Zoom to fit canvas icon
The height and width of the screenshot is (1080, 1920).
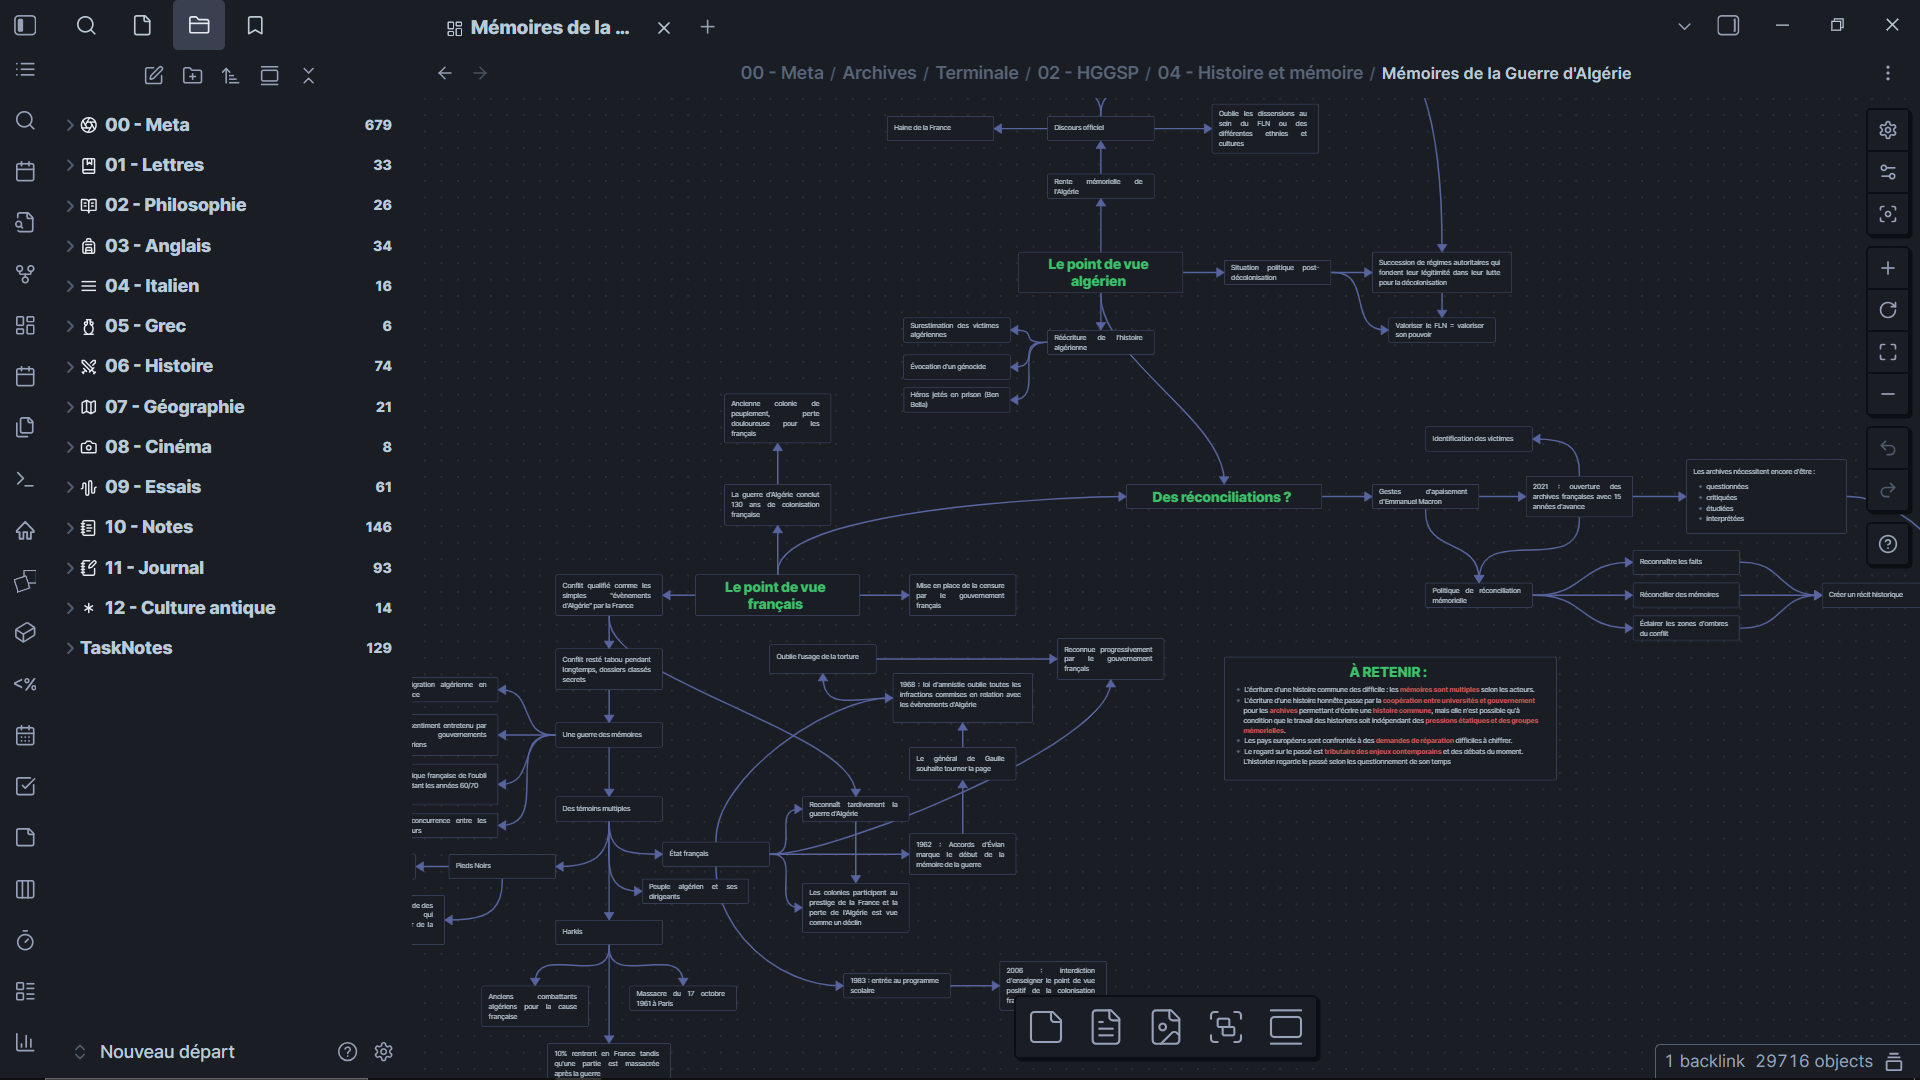point(1887,352)
